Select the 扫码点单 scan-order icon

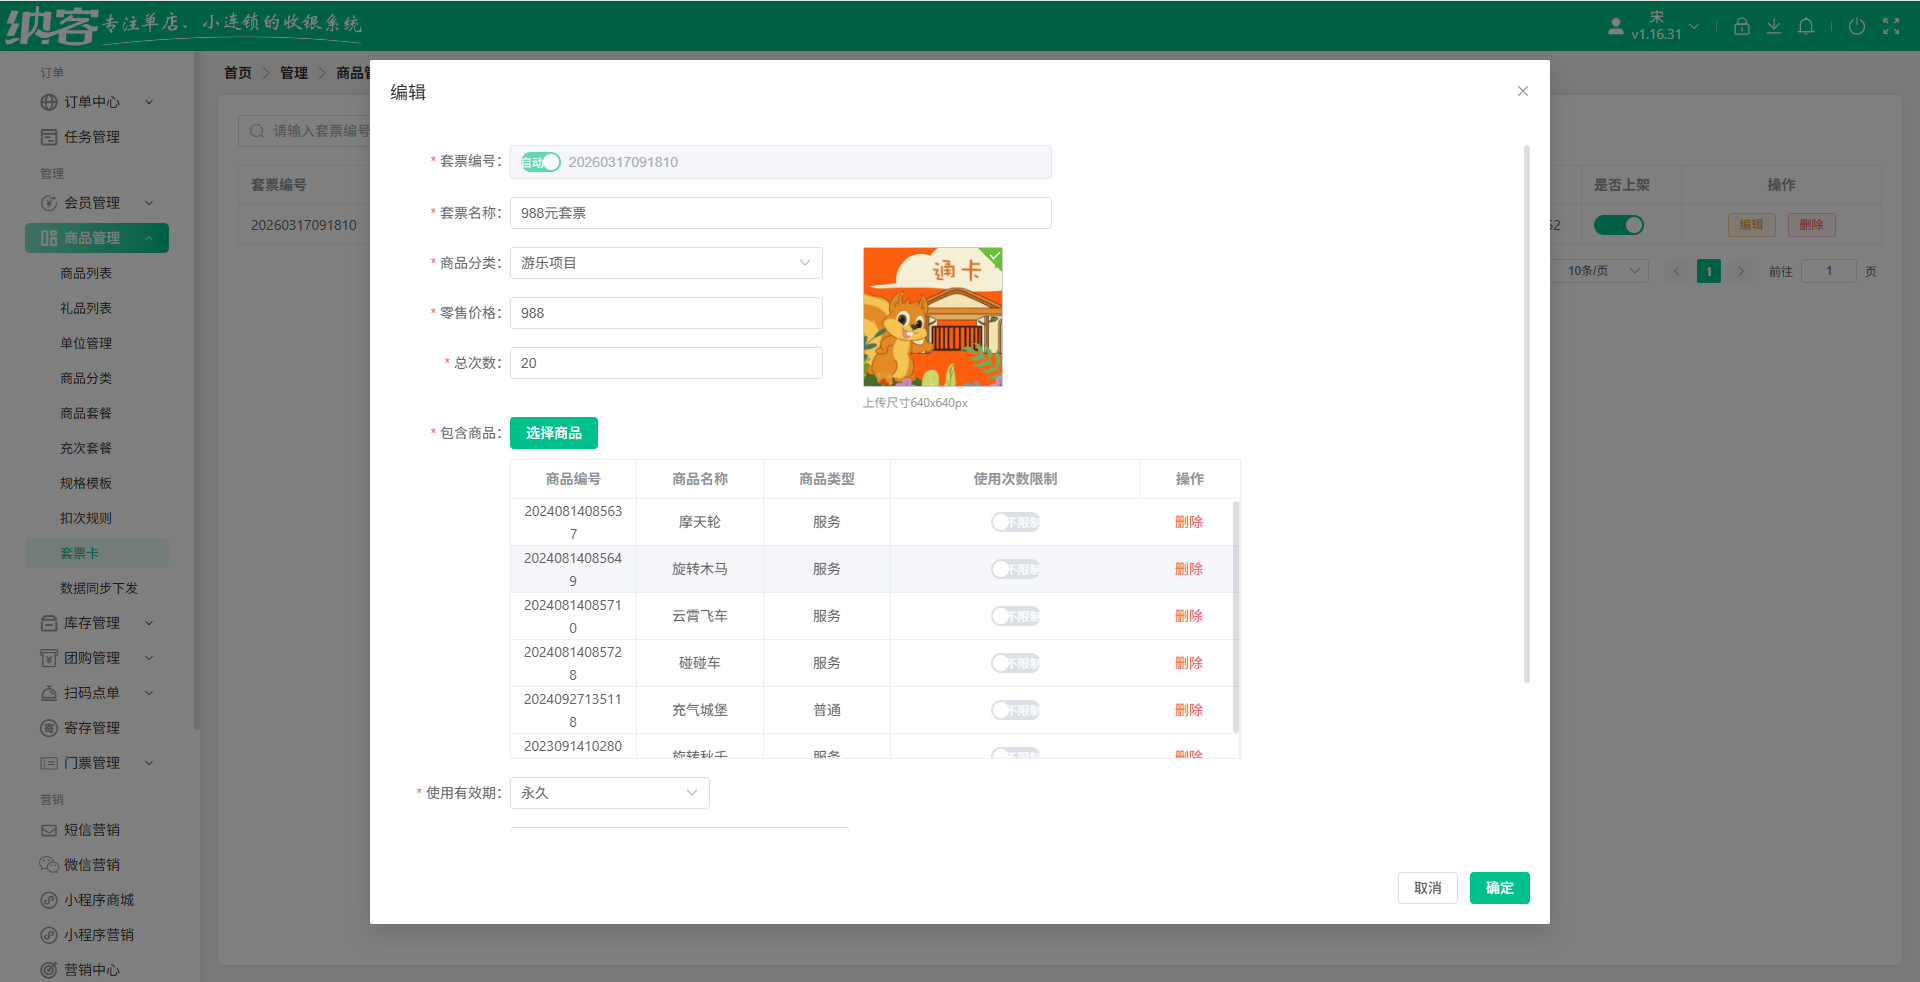tap(48, 692)
